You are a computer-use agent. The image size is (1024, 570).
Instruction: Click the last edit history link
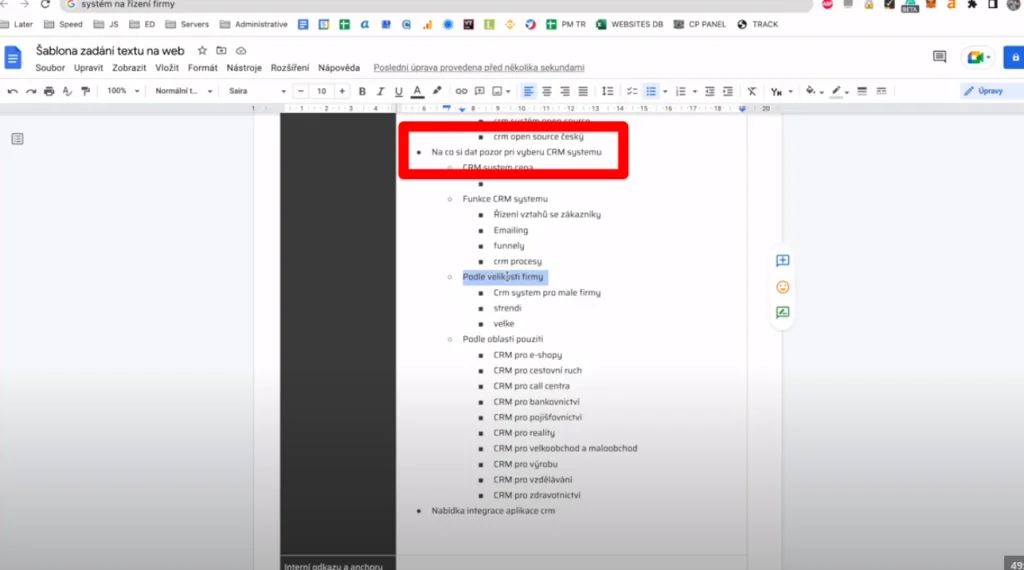(x=478, y=68)
